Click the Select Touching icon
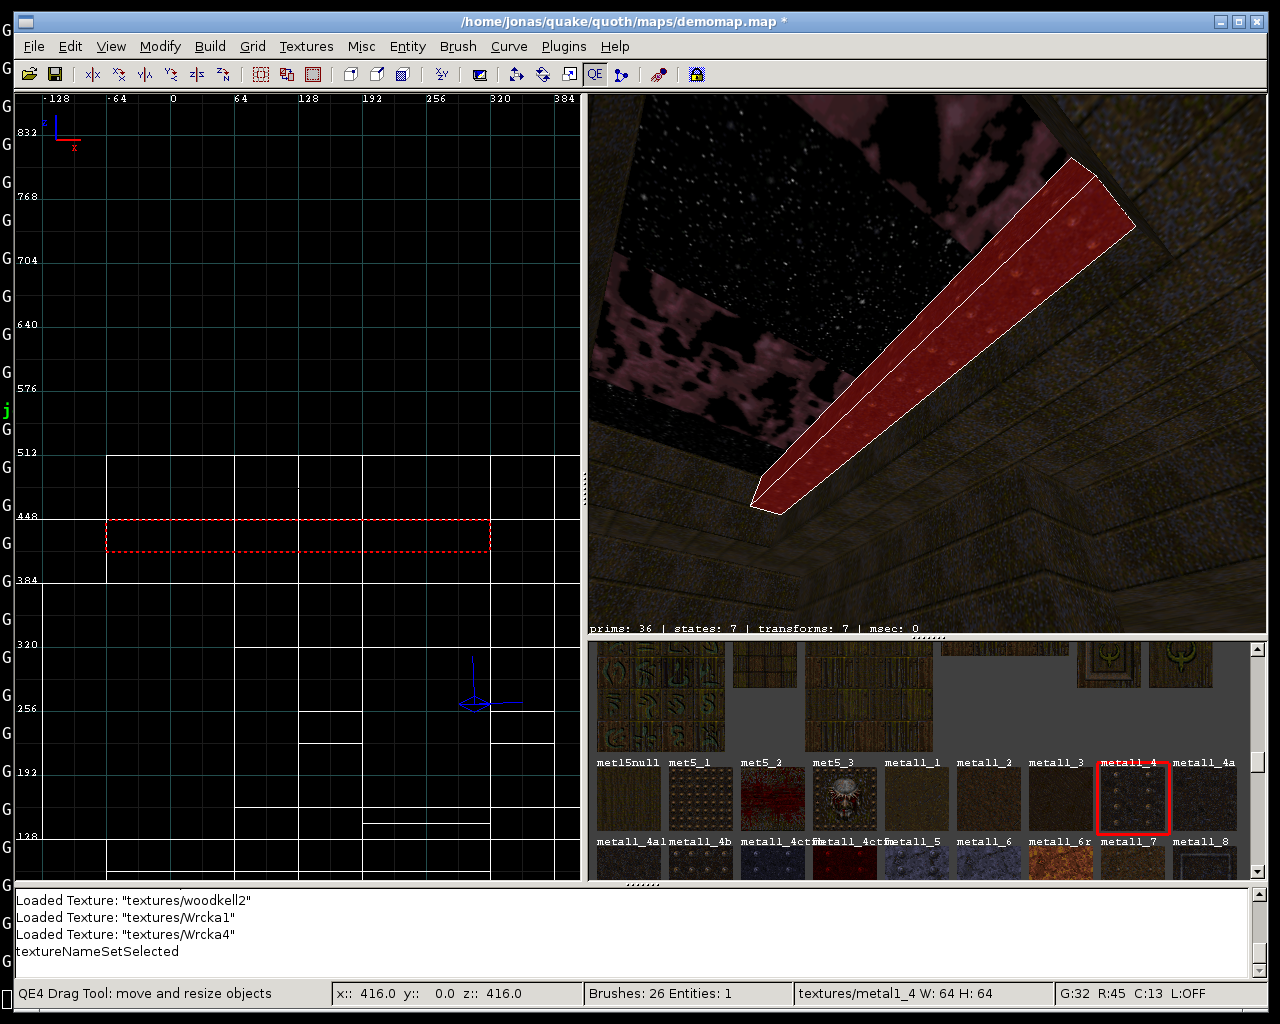 click(287, 74)
